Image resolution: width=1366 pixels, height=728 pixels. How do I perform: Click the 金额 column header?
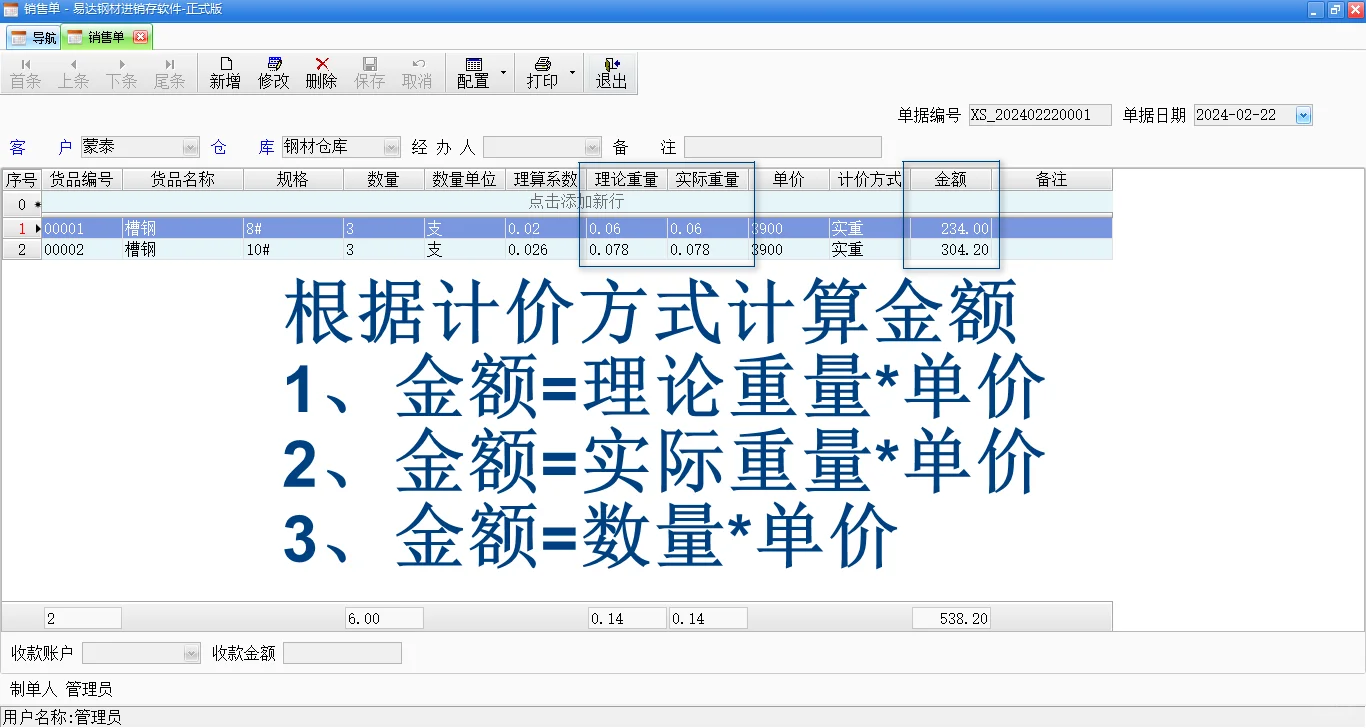(x=951, y=180)
